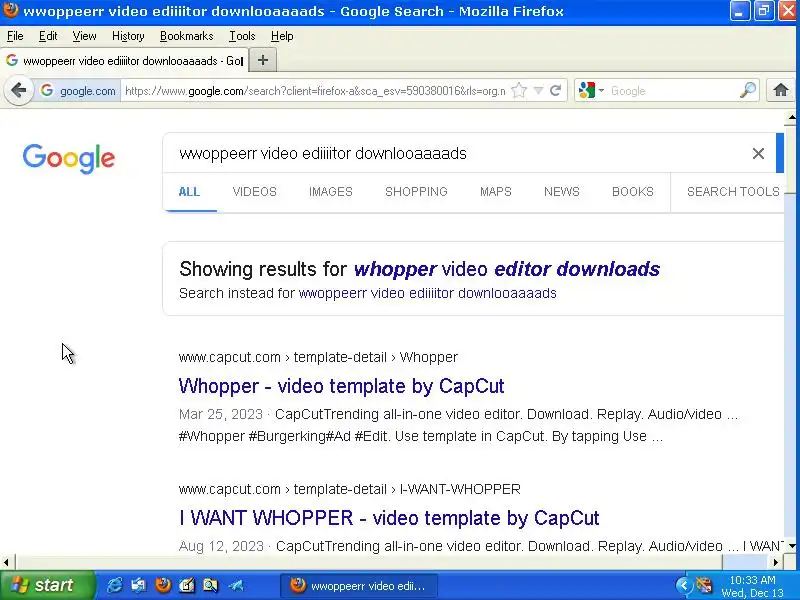Launch Internet Explorer from quick launch
Viewport: 800px width, 600px height.
[x=114, y=585]
